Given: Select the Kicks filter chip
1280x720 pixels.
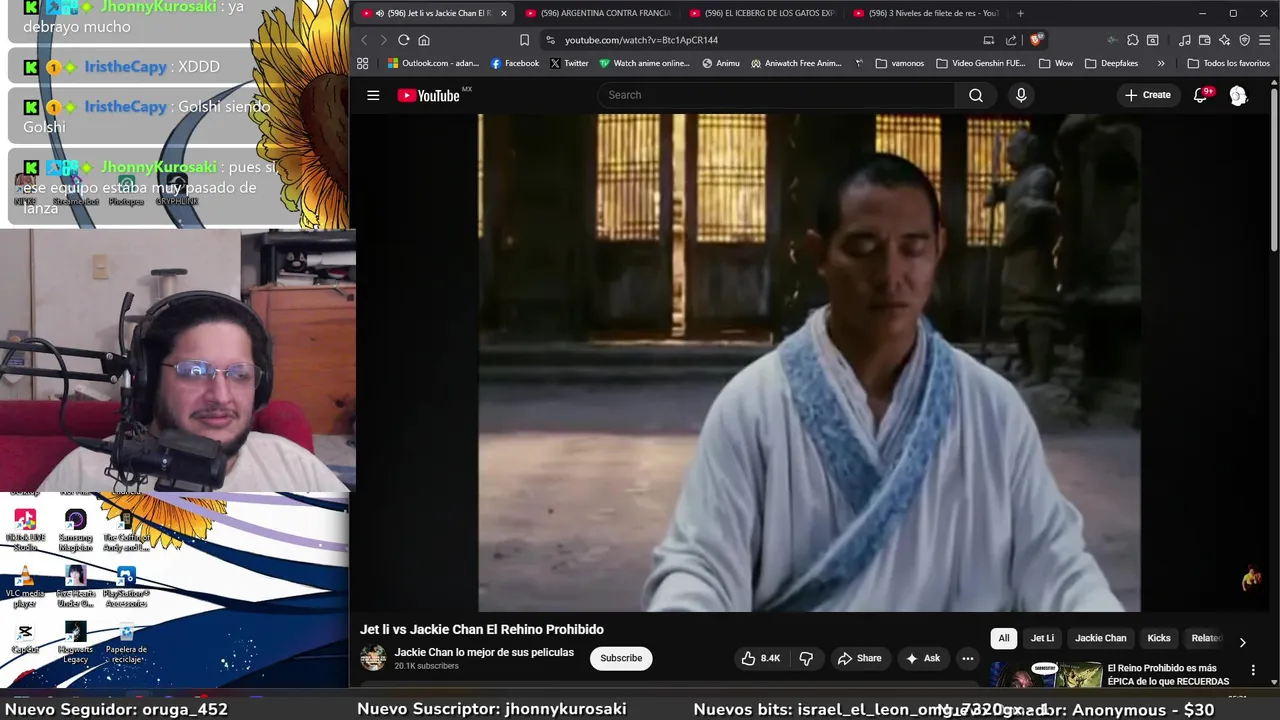Looking at the screenshot, I should click(x=1159, y=638).
